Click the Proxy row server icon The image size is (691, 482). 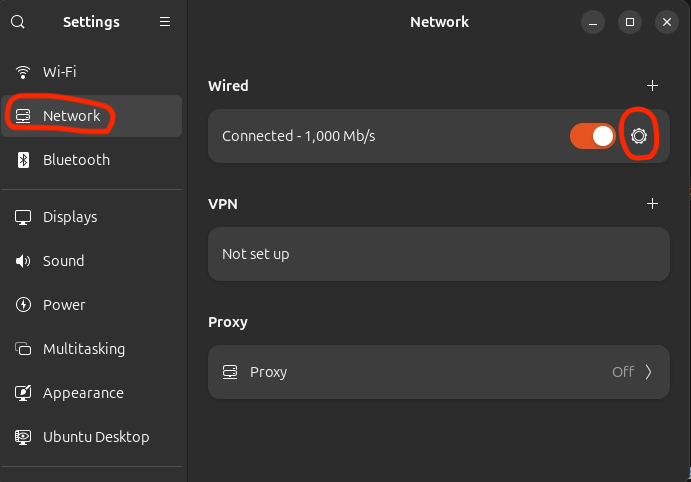click(x=230, y=372)
